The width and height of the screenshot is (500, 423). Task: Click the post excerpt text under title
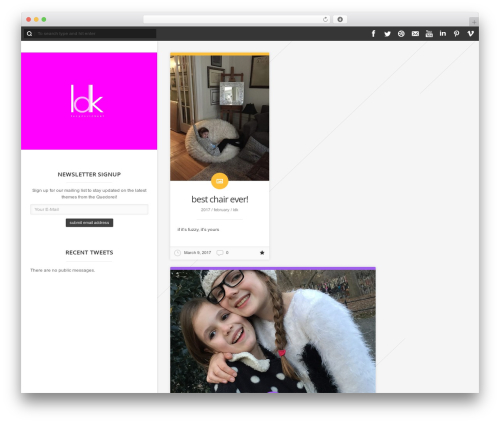(x=198, y=230)
